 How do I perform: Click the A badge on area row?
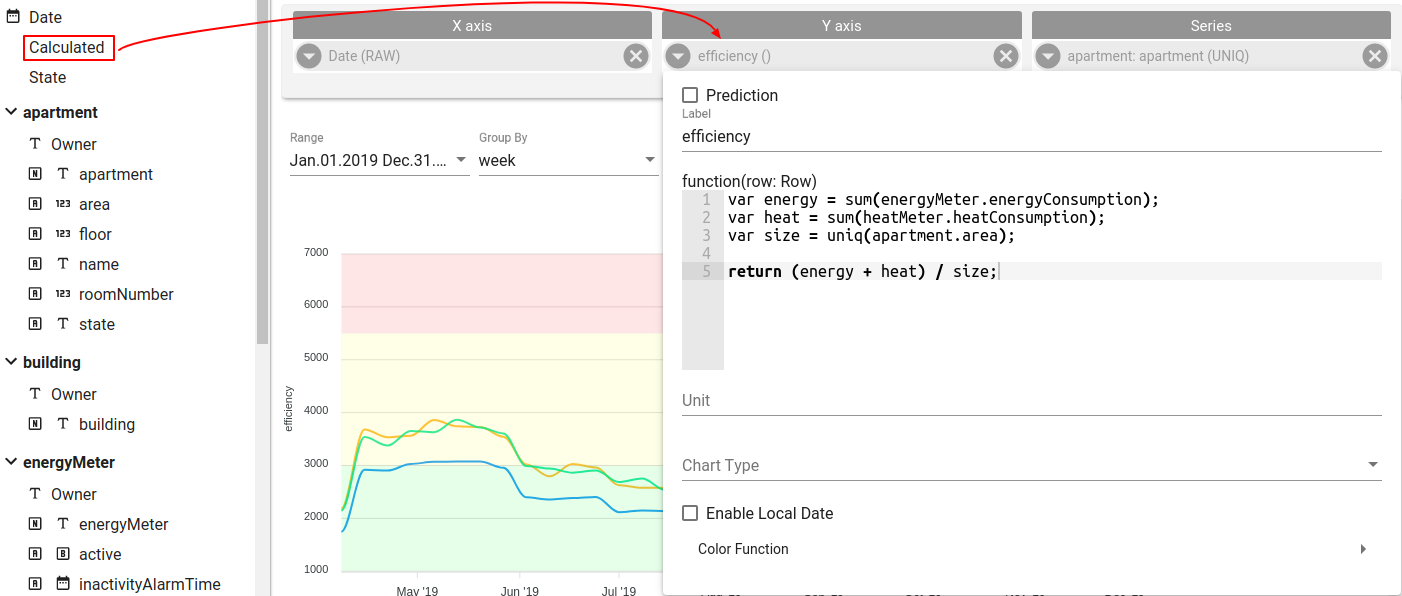[35, 204]
